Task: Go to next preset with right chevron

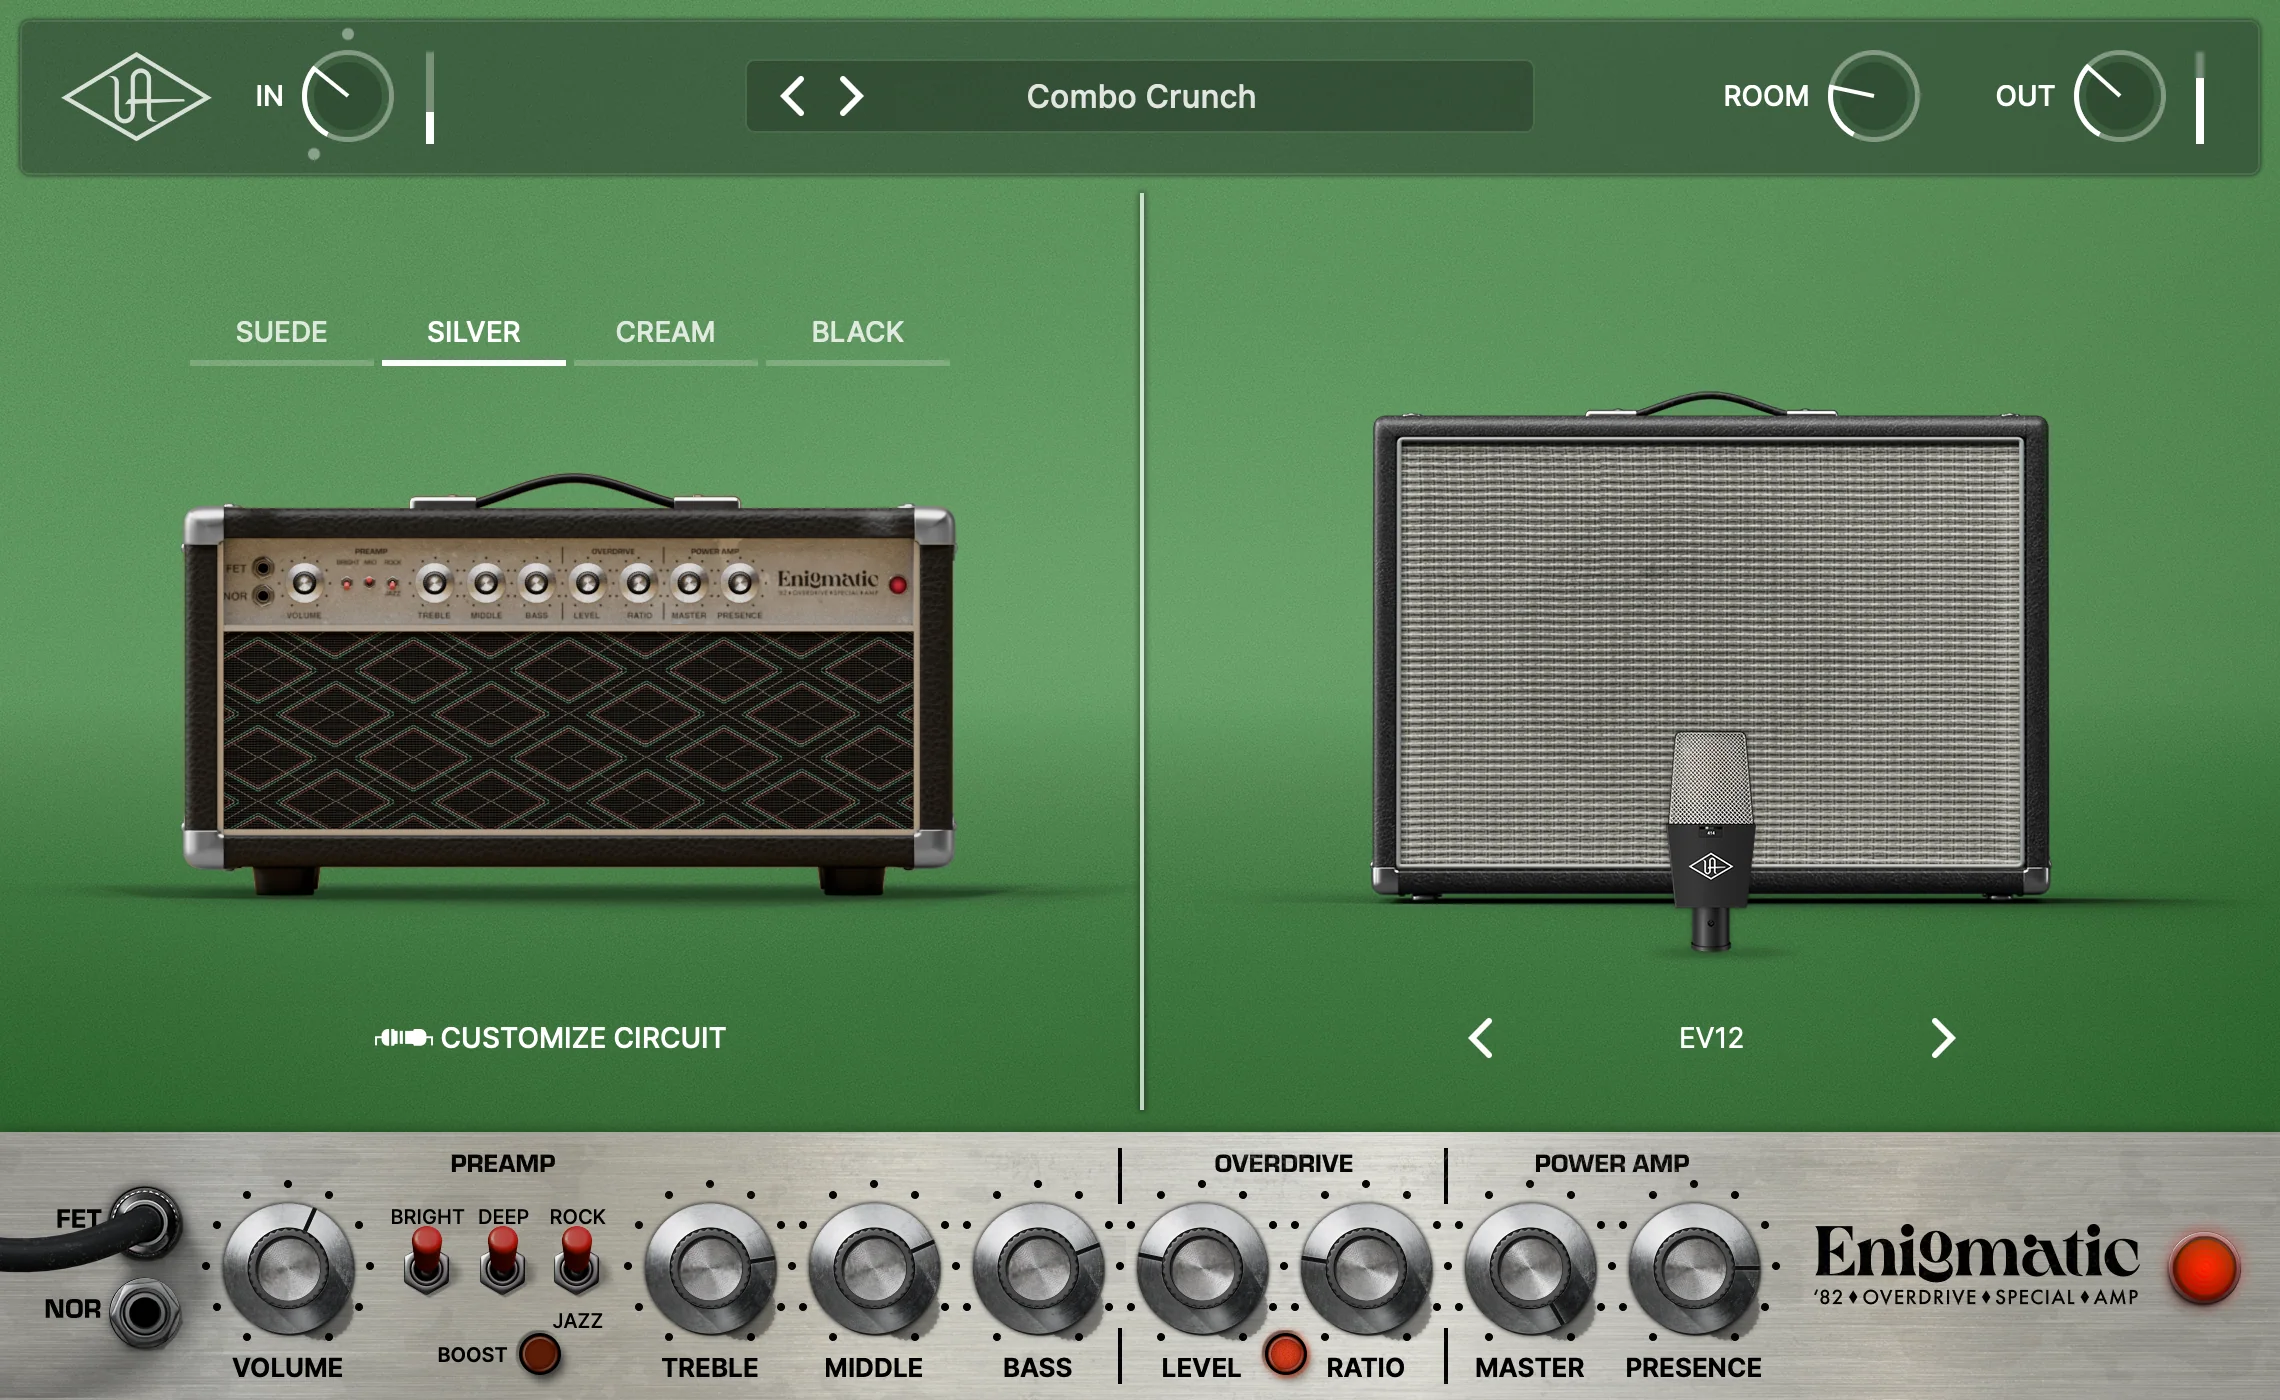Action: tap(851, 97)
